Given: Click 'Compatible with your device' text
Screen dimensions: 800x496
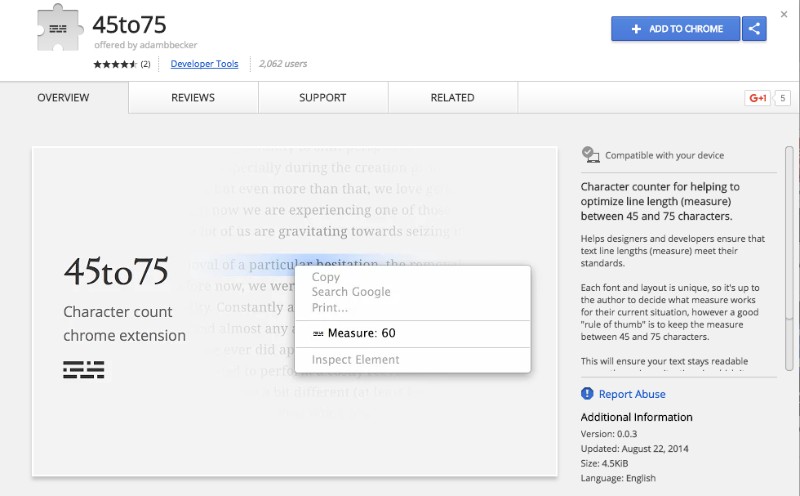Looking at the screenshot, I should point(664,155).
